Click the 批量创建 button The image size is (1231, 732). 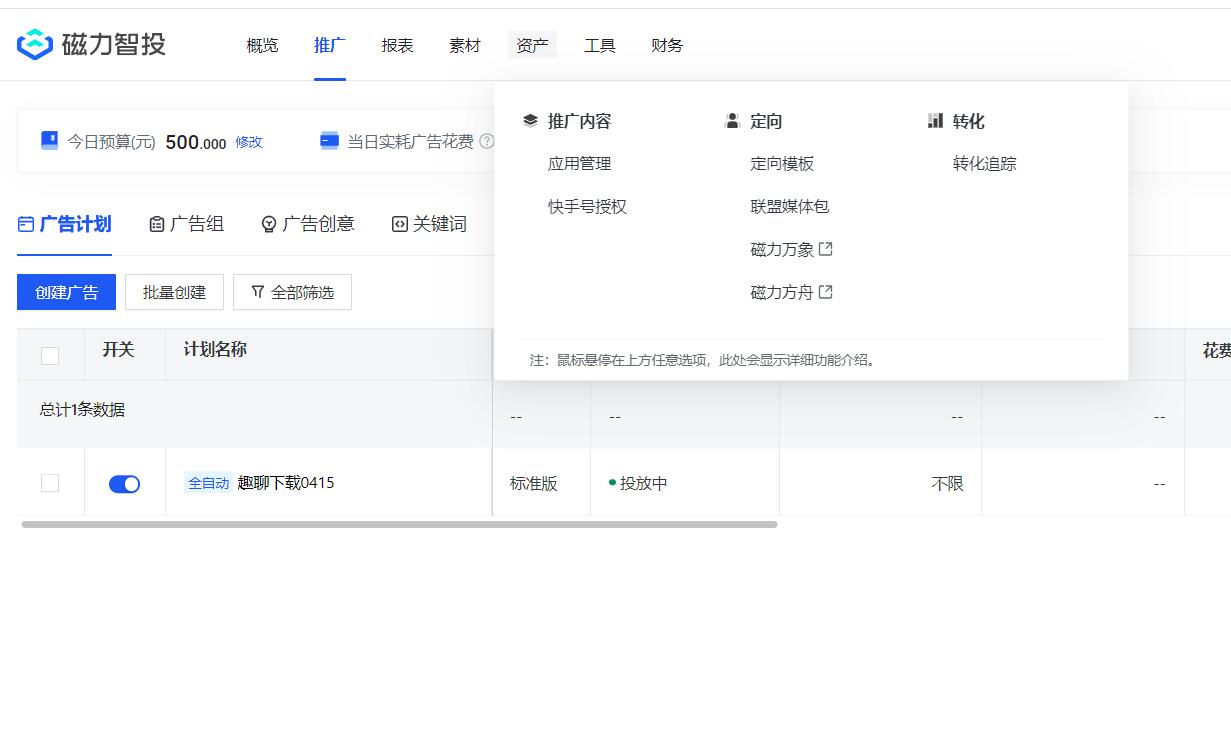(174, 292)
